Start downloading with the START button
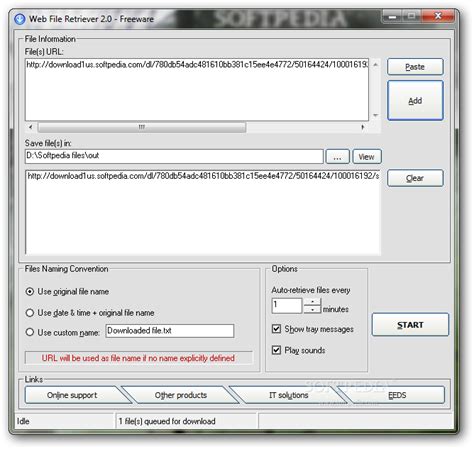The width and height of the screenshot is (474, 449). [410, 325]
